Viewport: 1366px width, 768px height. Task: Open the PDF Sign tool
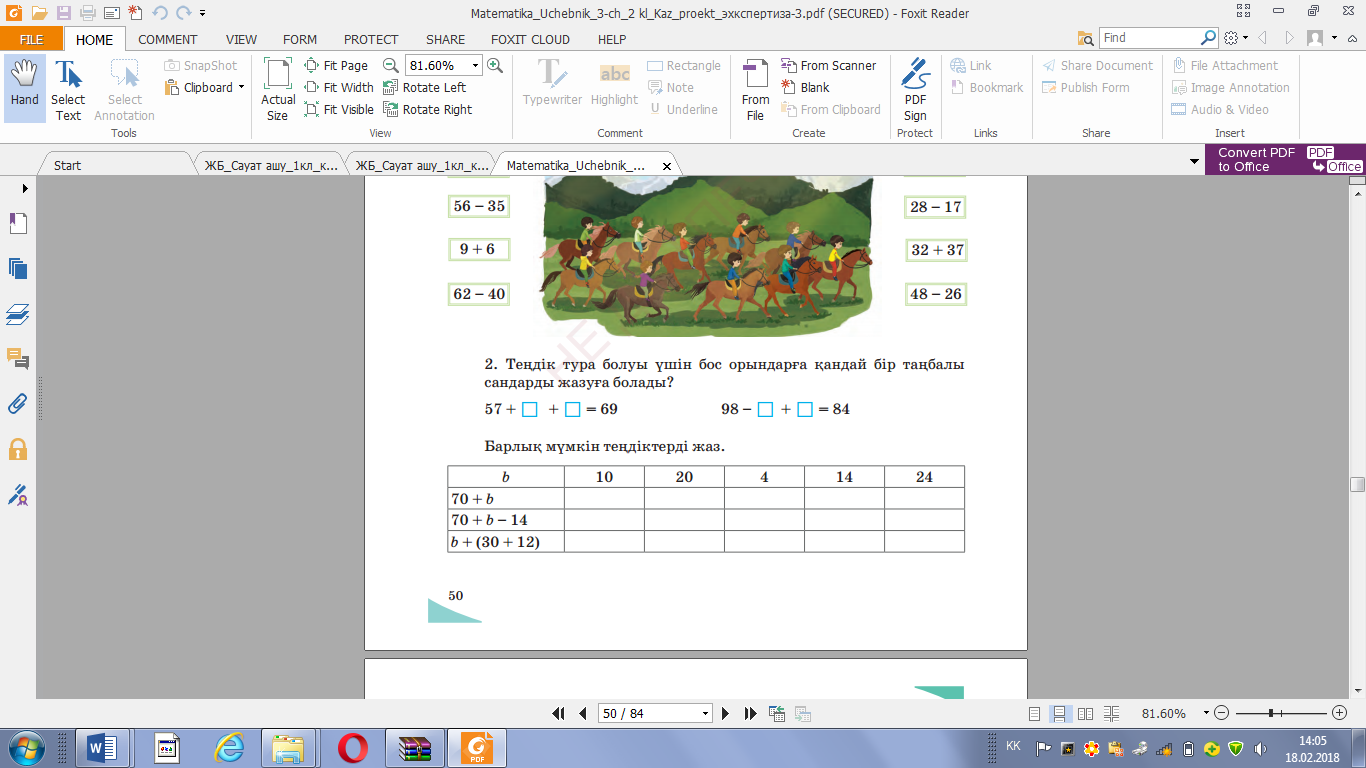(915, 88)
